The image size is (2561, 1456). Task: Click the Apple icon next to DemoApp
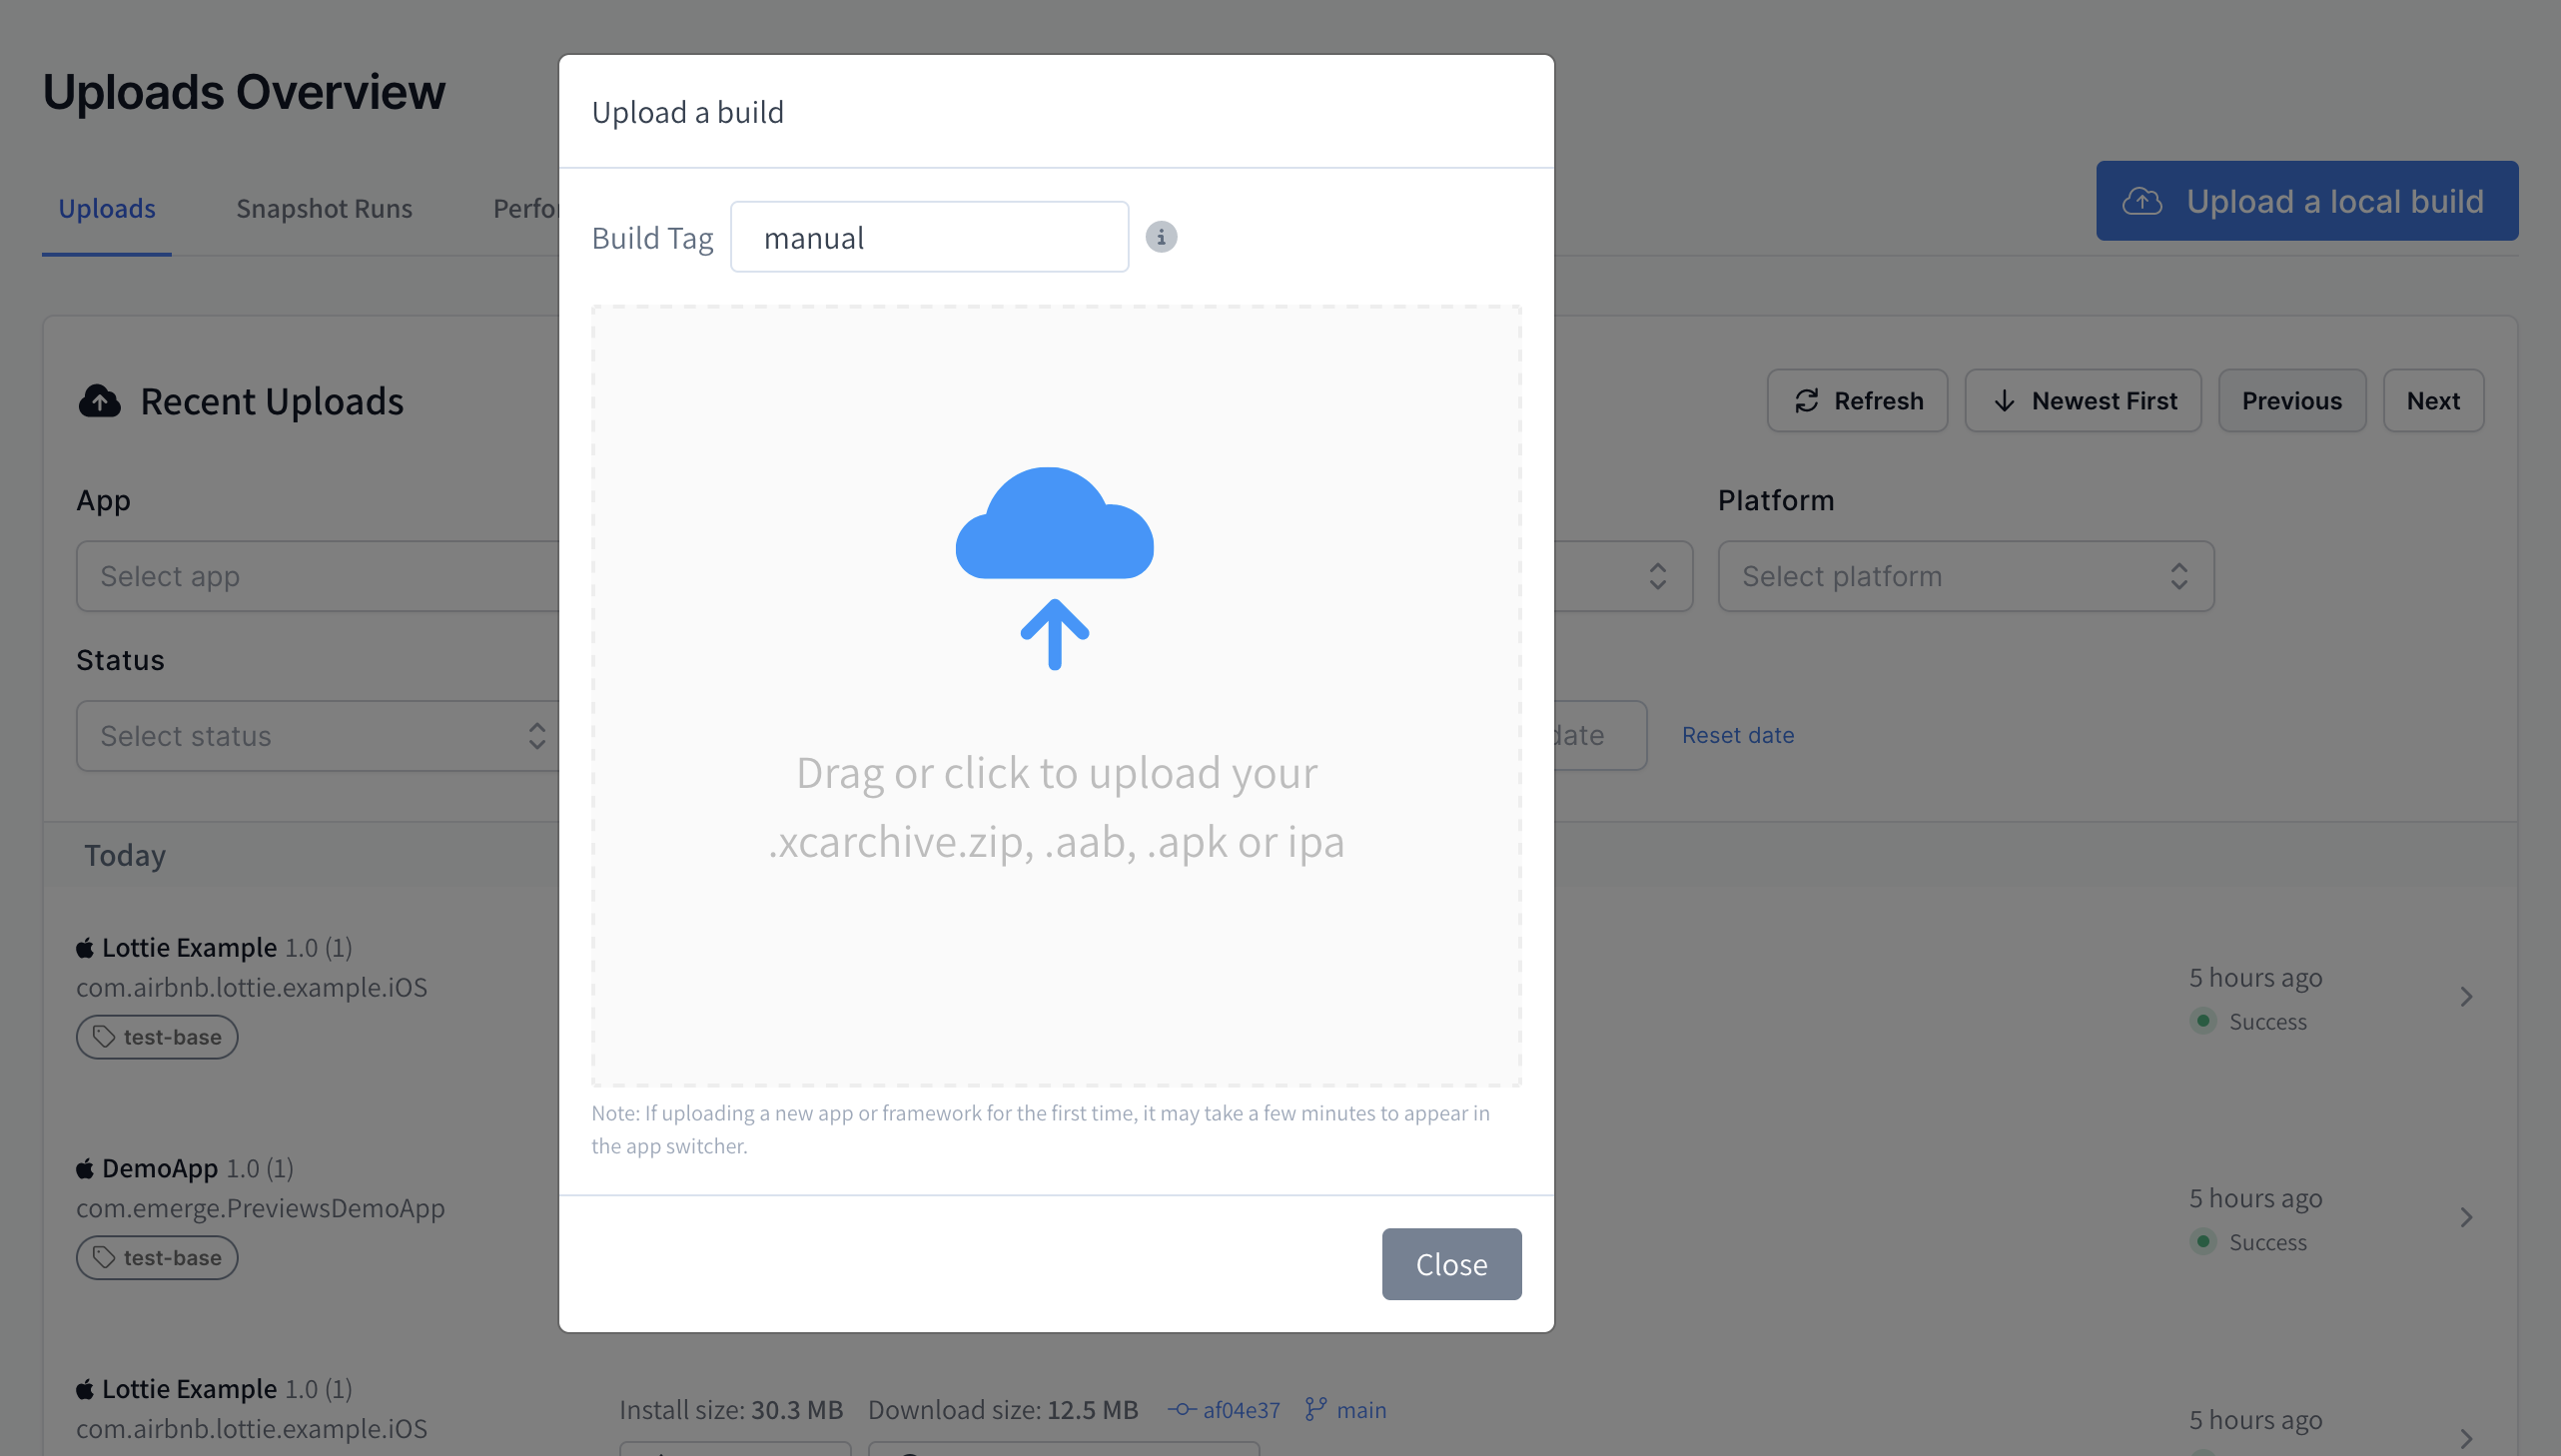85,1168
